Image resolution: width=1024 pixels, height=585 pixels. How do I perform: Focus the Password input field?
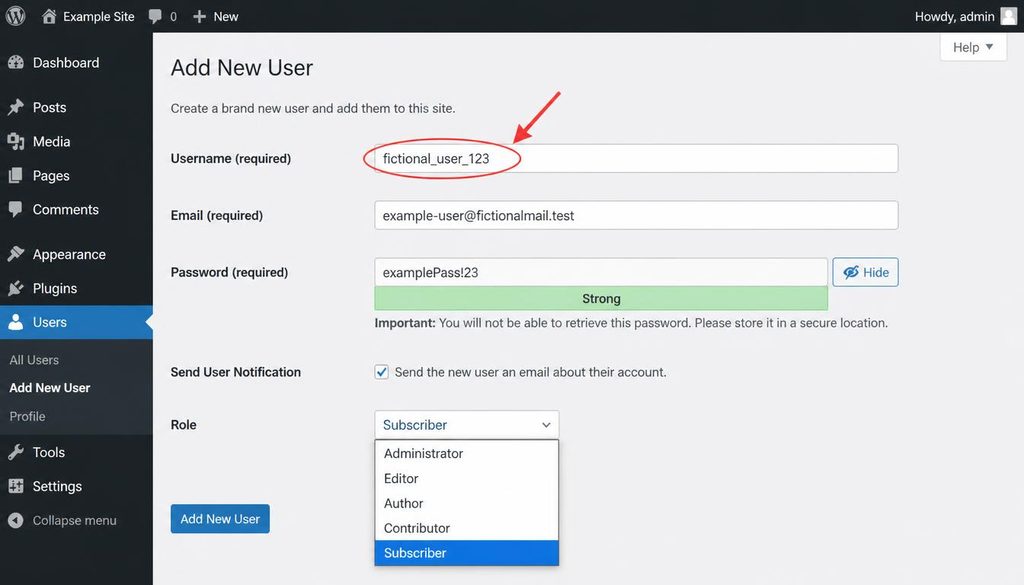pyautogui.click(x=601, y=272)
